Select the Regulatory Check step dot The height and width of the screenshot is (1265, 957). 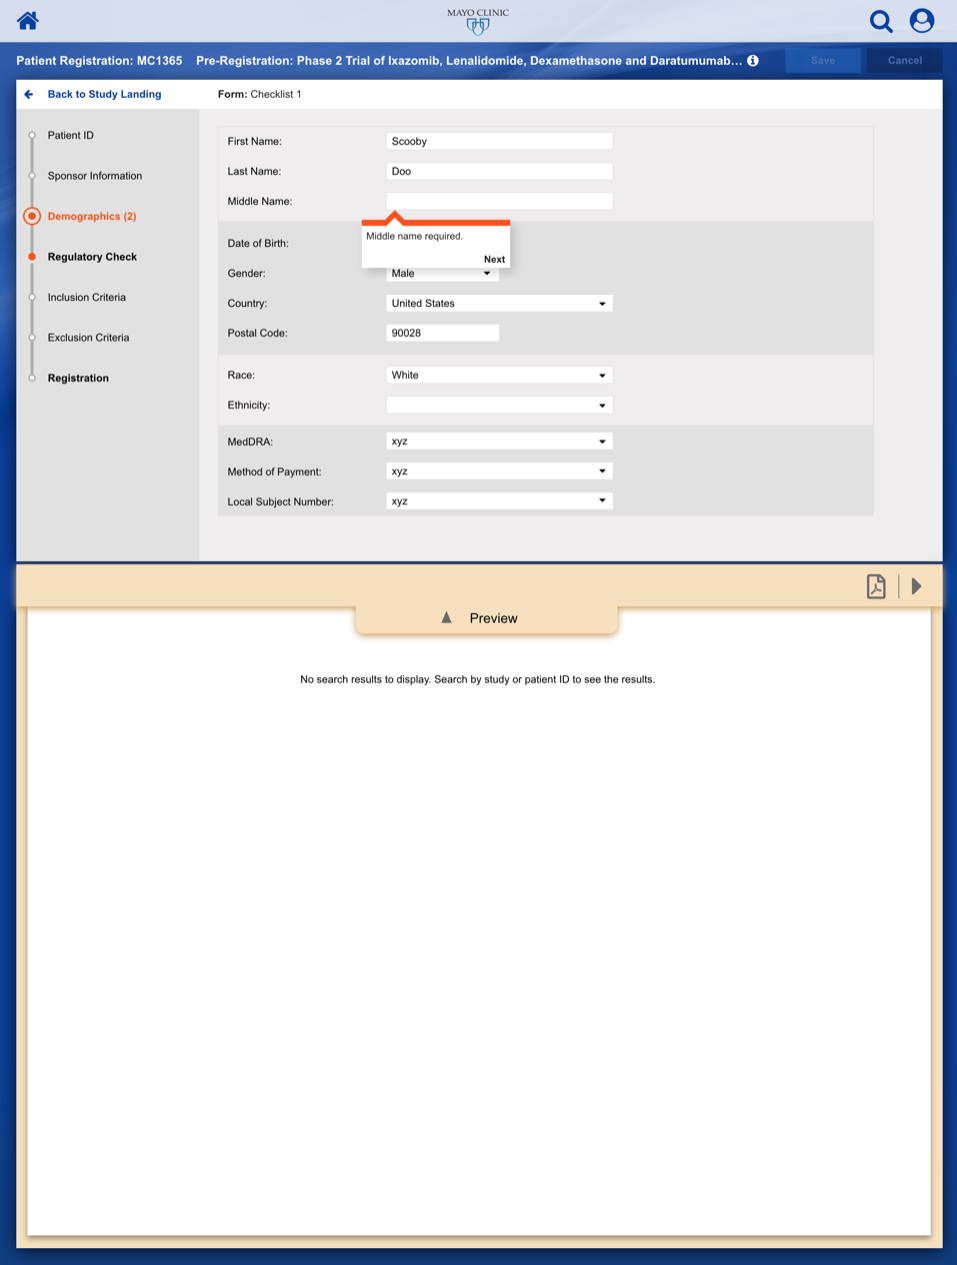(x=32, y=257)
